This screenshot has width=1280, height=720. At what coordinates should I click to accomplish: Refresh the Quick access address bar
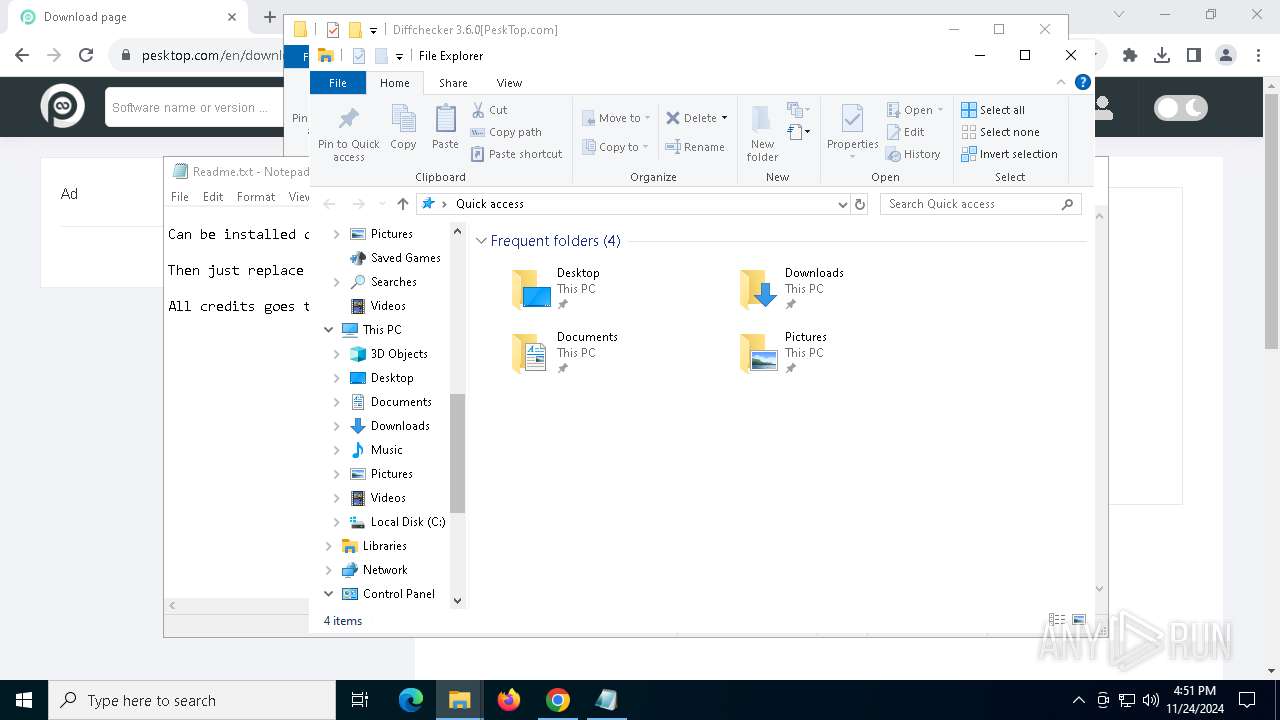click(859, 204)
